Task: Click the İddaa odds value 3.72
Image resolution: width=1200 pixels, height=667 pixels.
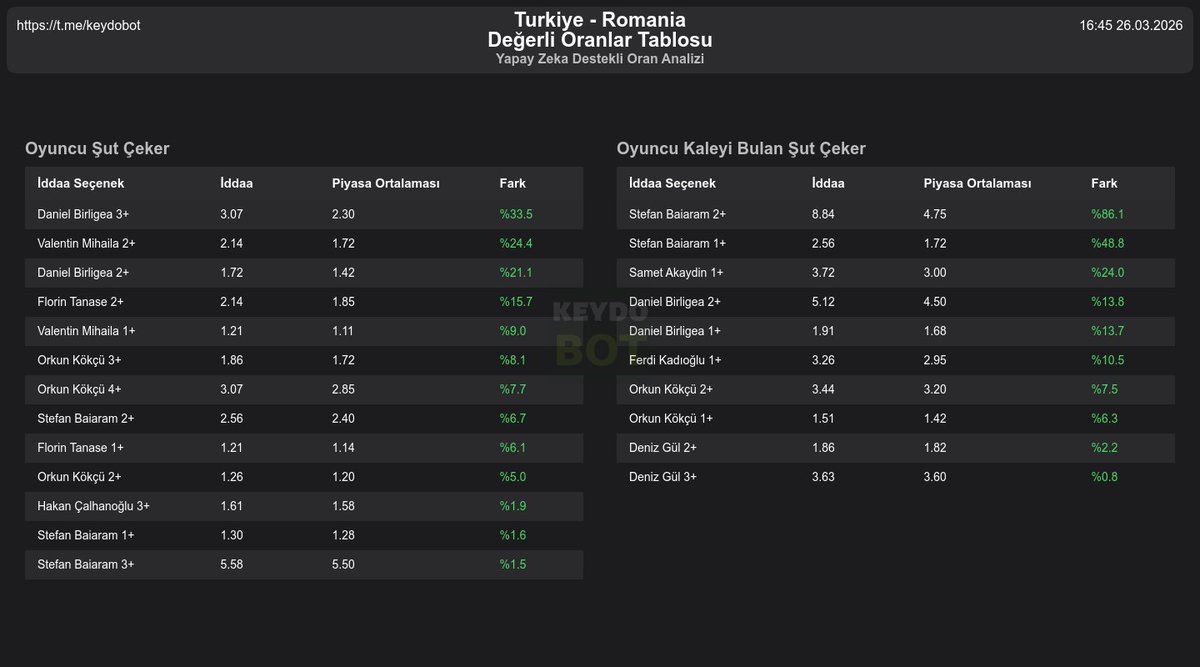Action: point(824,272)
